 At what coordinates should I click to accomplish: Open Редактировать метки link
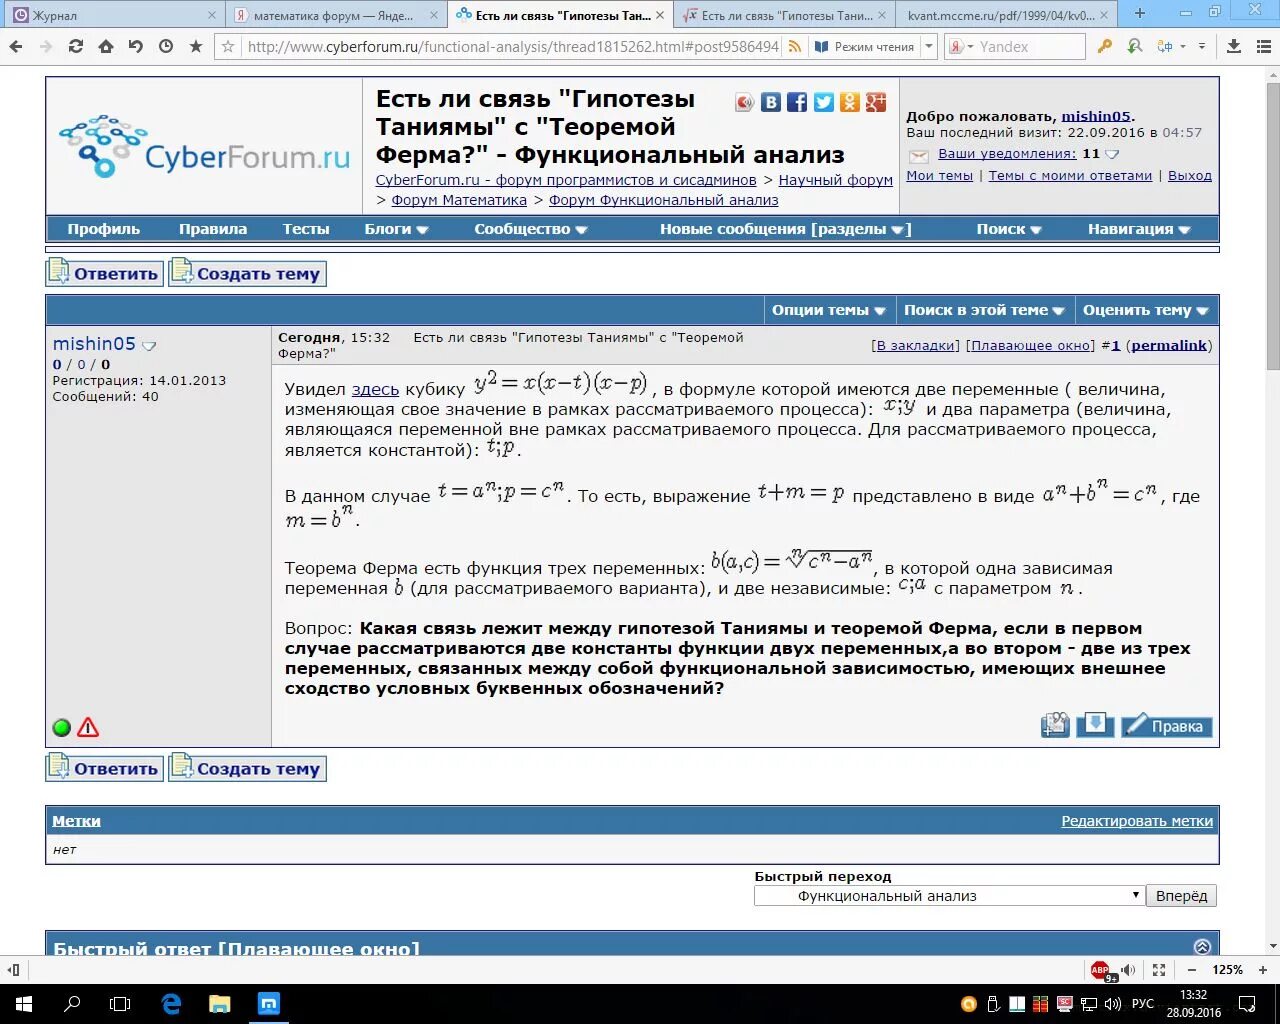click(x=1137, y=821)
